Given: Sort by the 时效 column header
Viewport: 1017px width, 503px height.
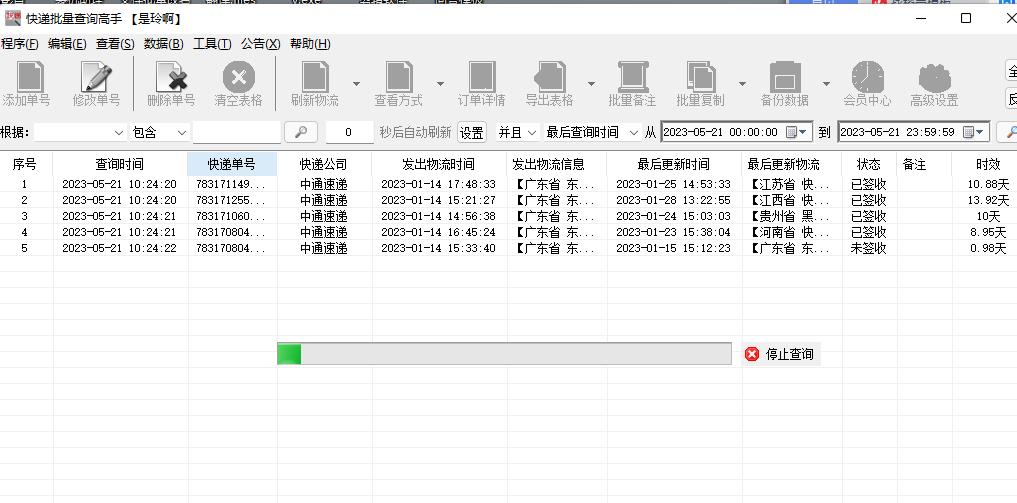Looking at the screenshot, I should [x=988, y=164].
